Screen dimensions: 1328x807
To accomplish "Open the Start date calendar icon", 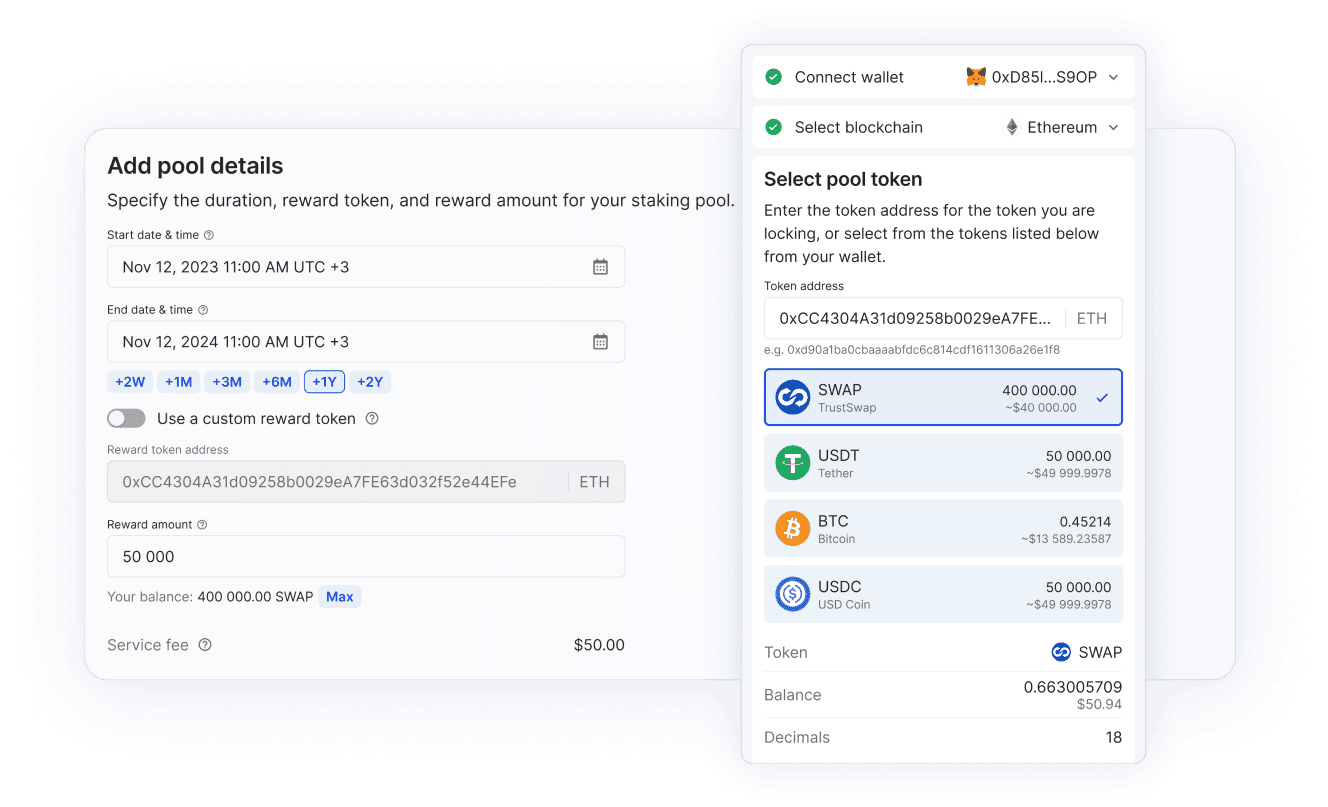I will 600,267.
